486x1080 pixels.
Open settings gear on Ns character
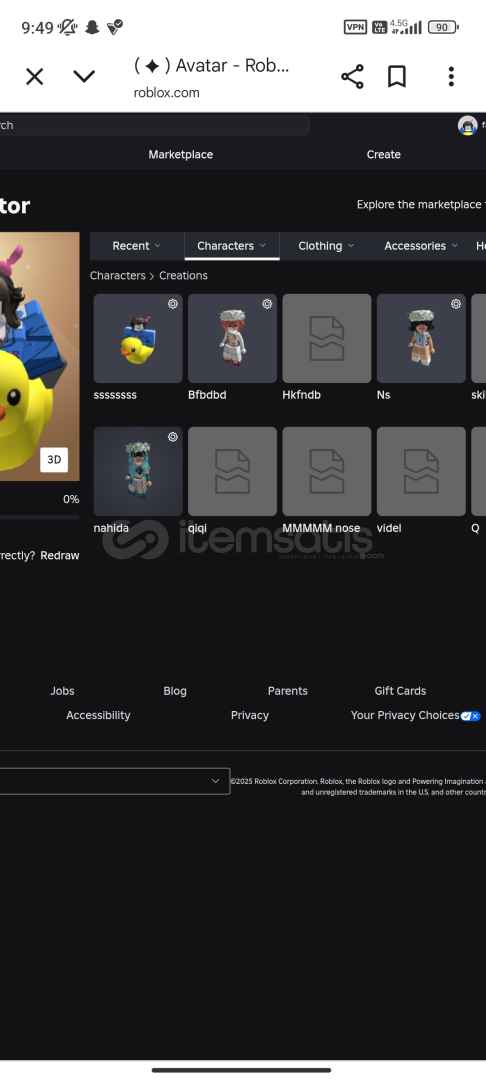tap(456, 304)
